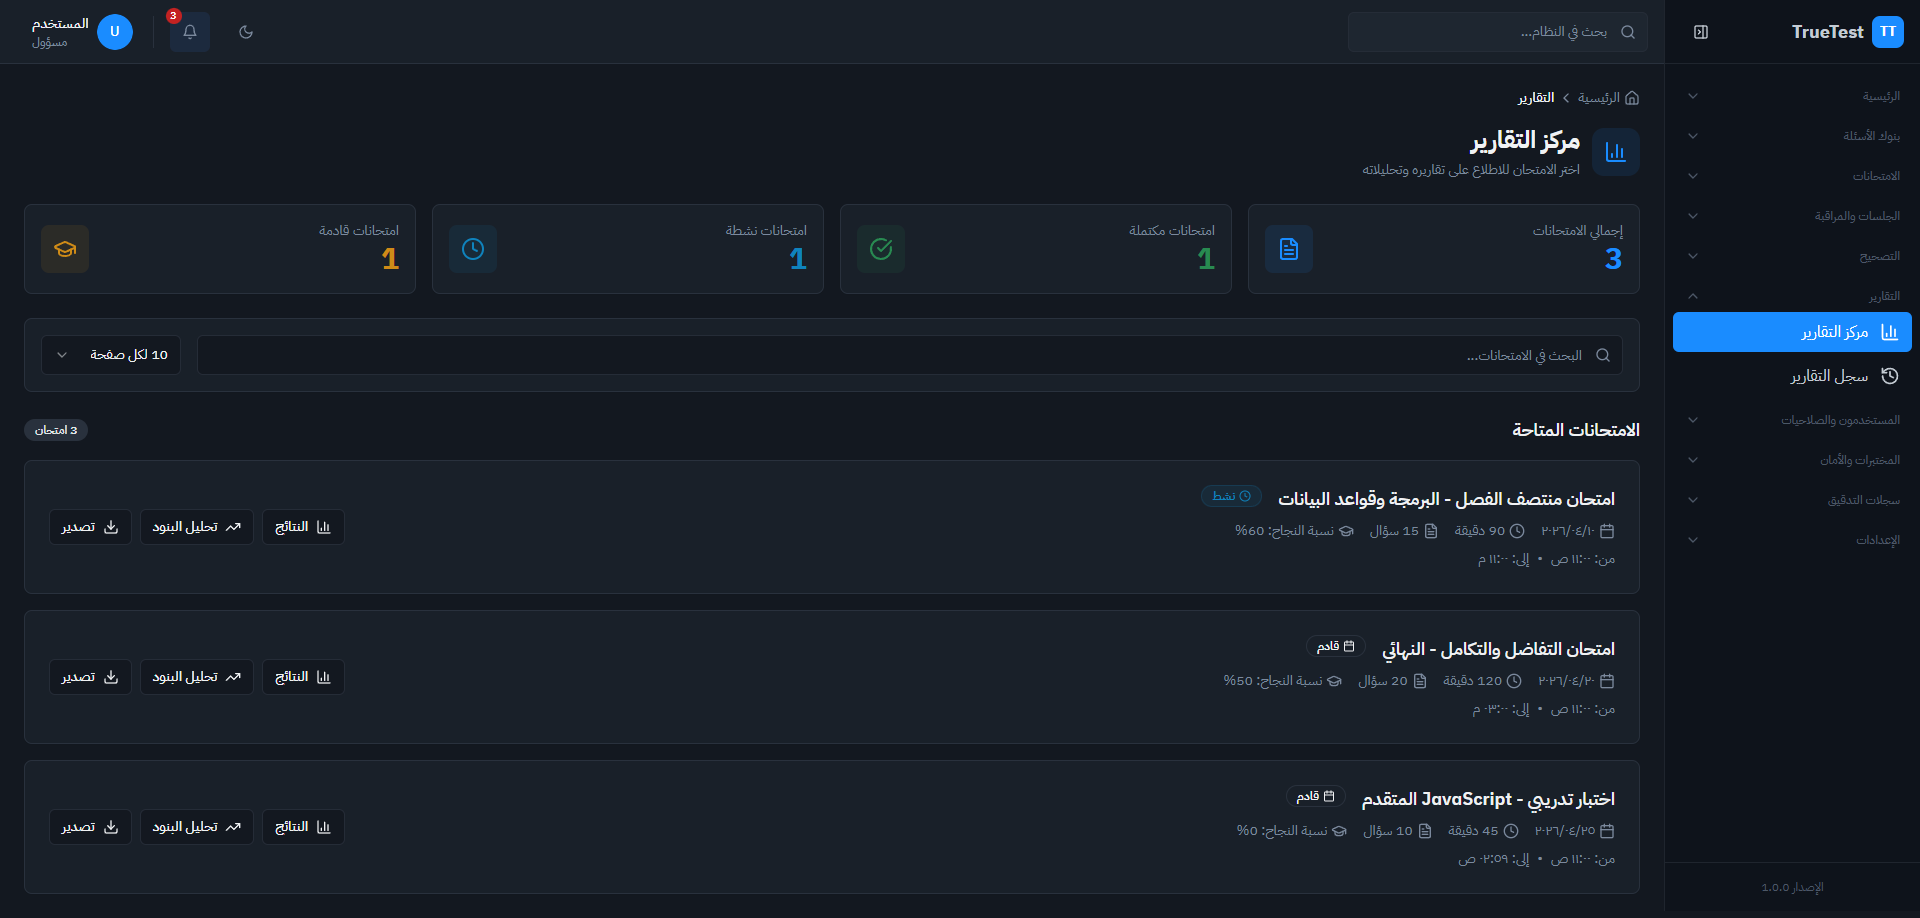Click the clock icon next to سجل التقارير
Image resolution: width=1920 pixels, height=918 pixels.
point(1890,376)
